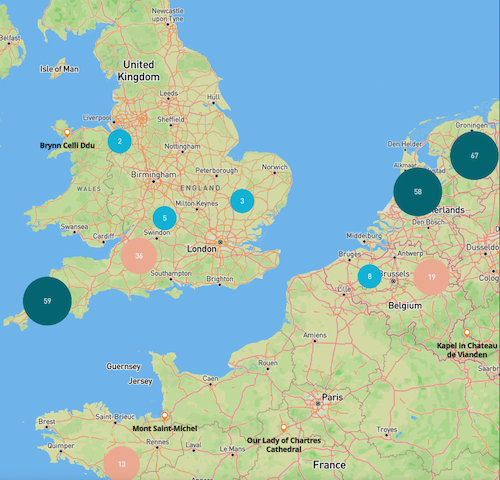Click the Mont Saint-Michel label
This screenshot has height=480, width=500.
pyautogui.click(x=165, y=428)
